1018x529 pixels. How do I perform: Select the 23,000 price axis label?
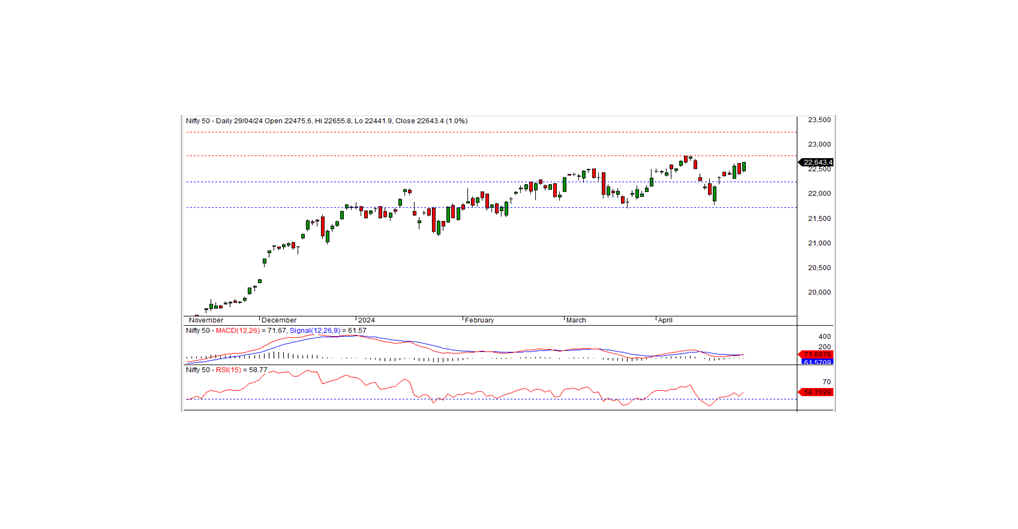click(x=819, y=144)
